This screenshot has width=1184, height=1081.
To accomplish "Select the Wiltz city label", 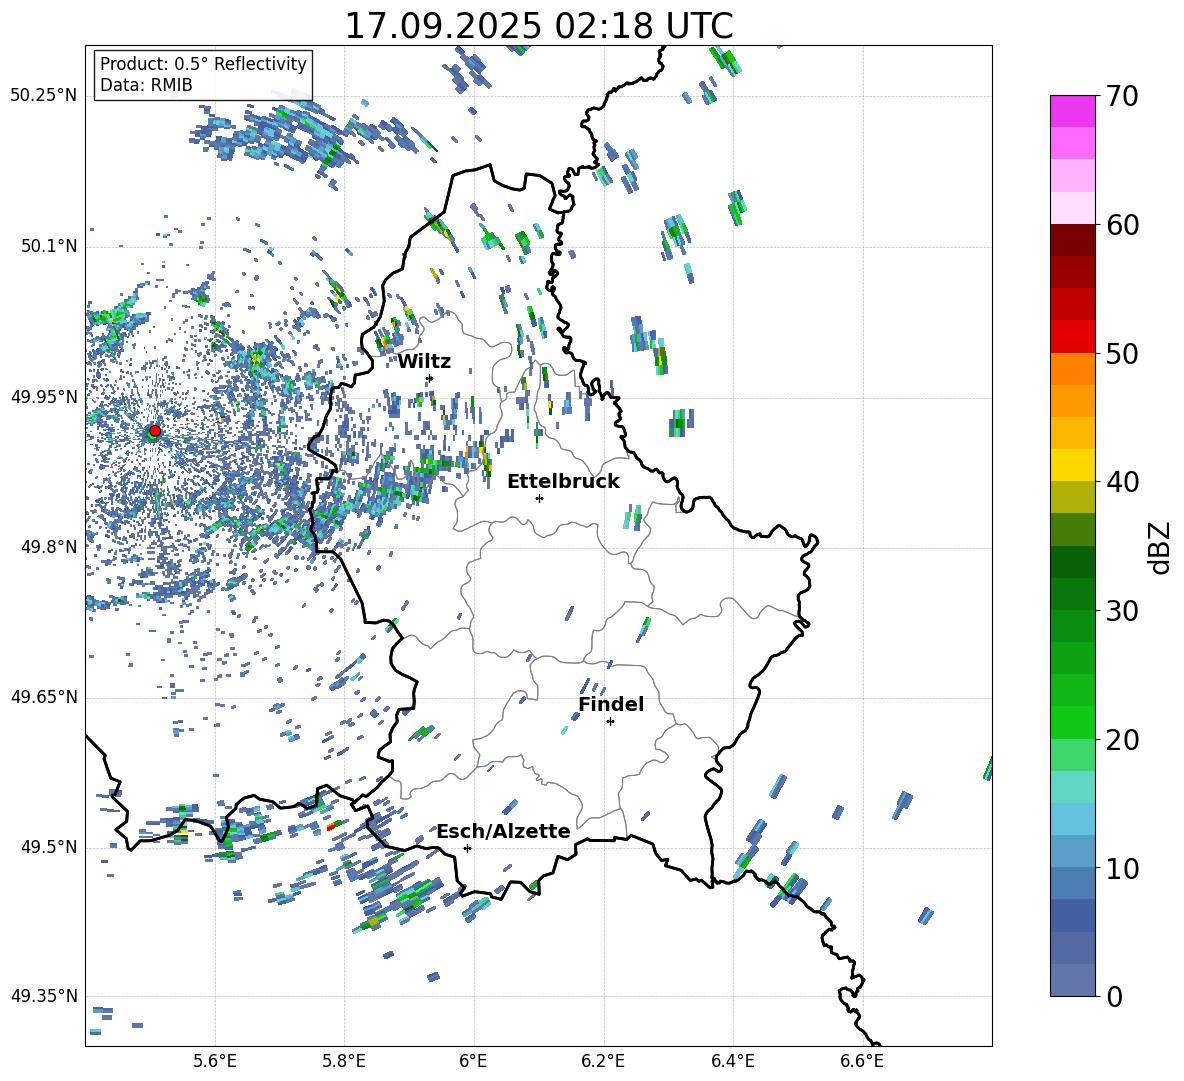I will [x=424, y=361].
